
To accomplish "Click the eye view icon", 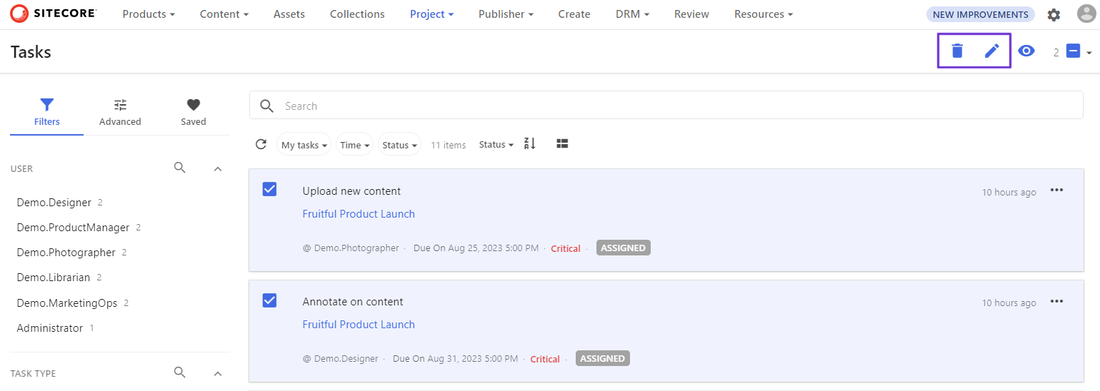I will [x=1026, y=51].
